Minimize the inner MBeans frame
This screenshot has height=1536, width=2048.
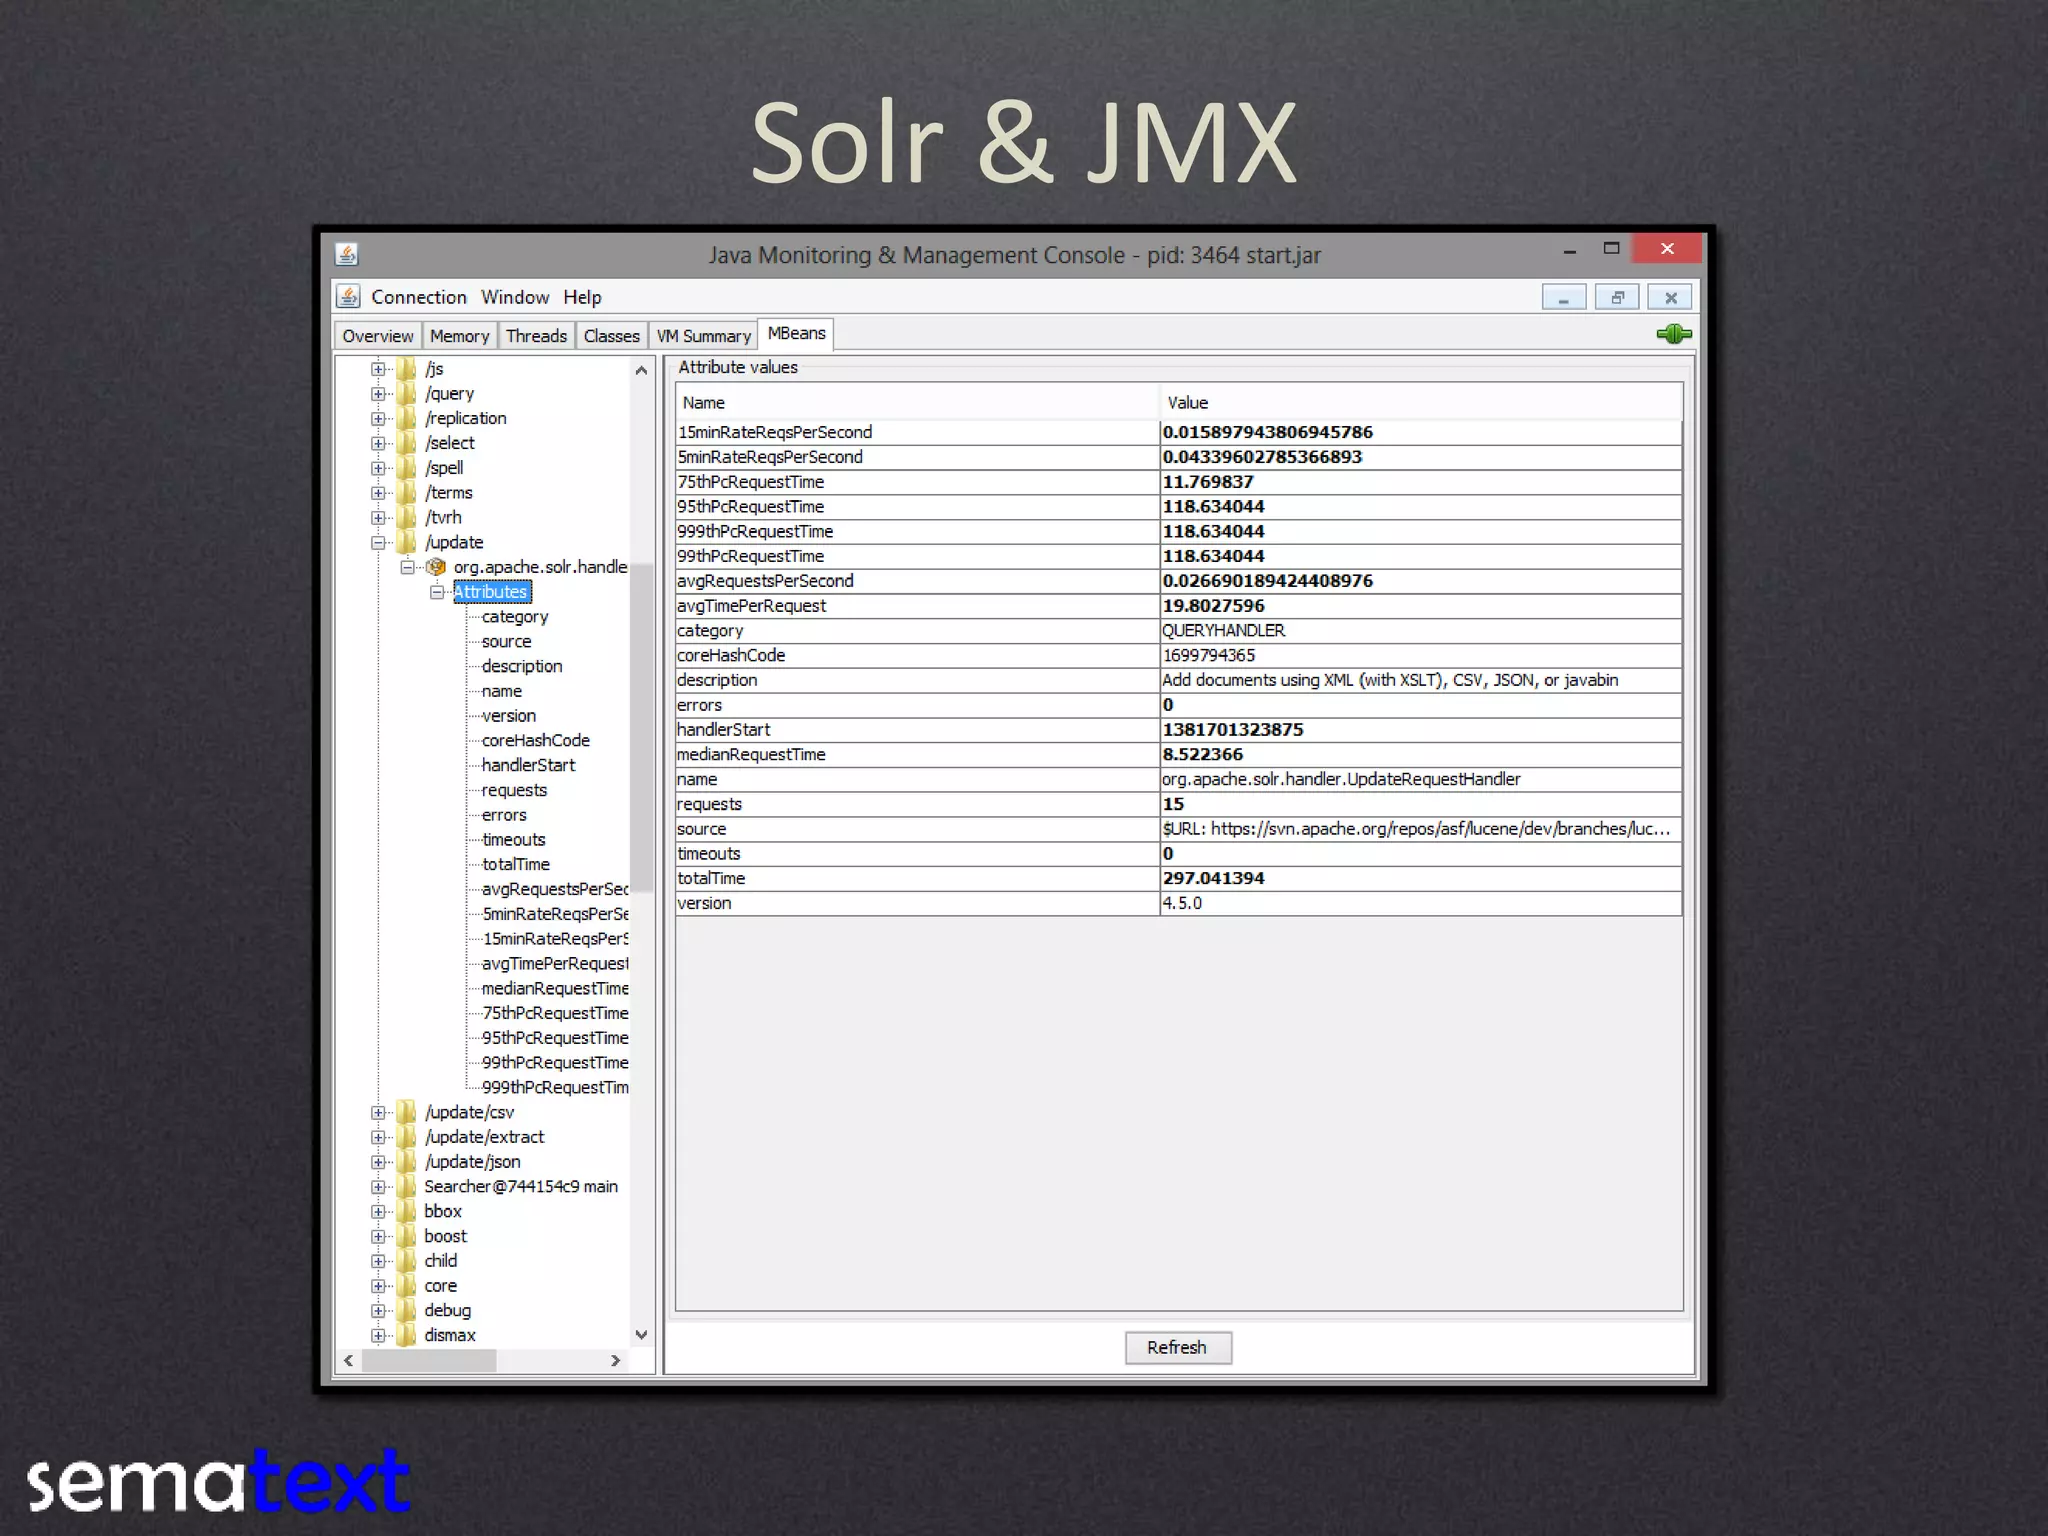tap(1564, 298)
